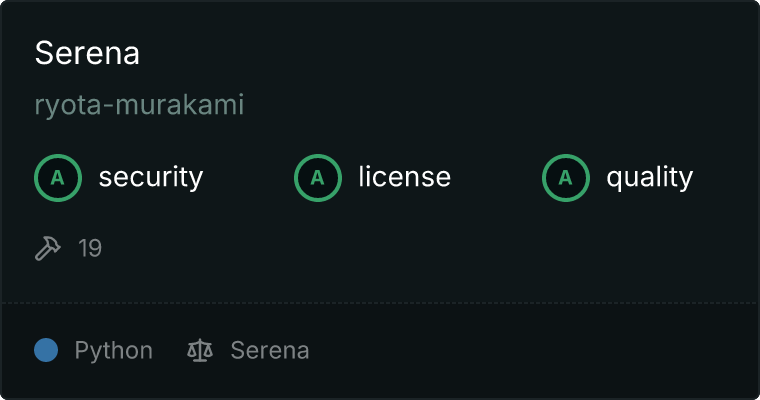The image size is (760, 400).
Task: Select the quality score label
Action: pos(649,177)
